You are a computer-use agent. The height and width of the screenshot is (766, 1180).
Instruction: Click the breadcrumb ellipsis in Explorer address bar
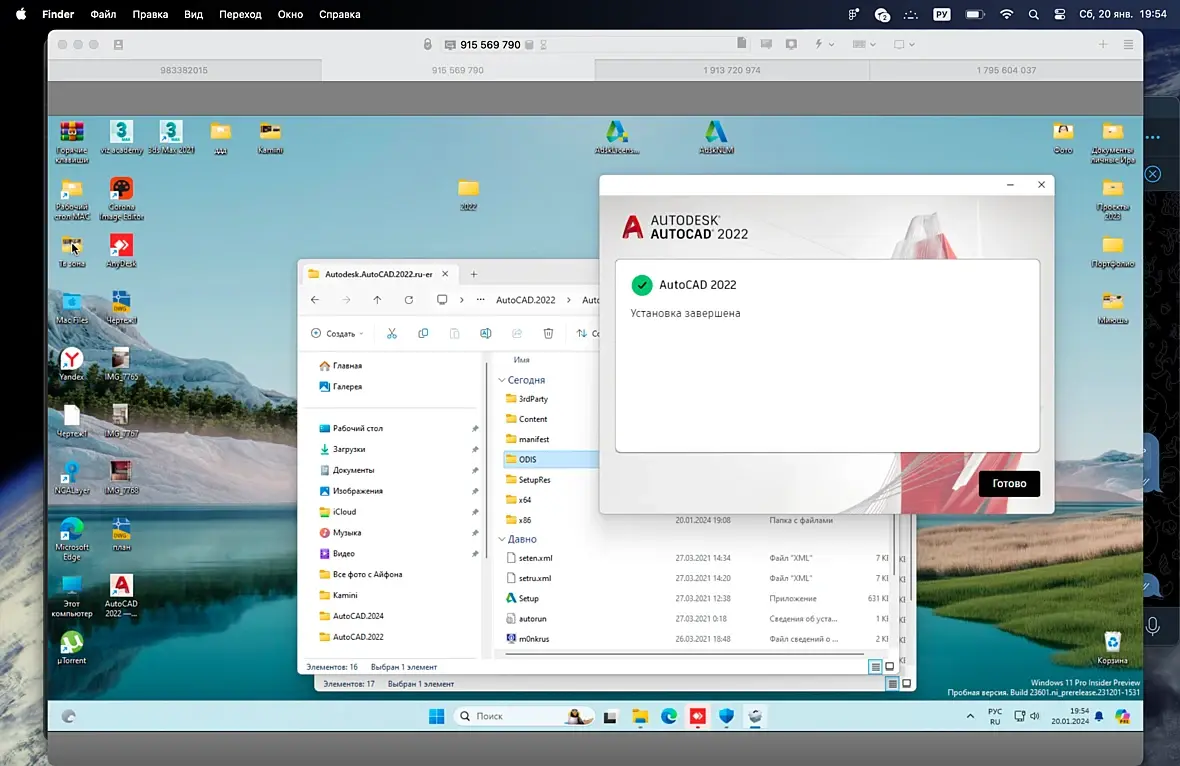480,299
